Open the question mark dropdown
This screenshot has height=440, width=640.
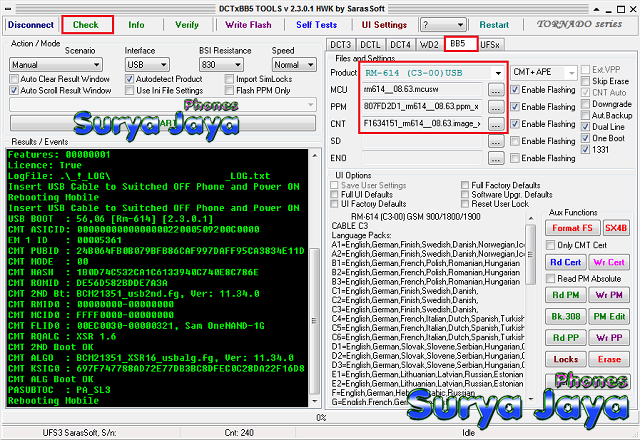click(x=443, y=25)
